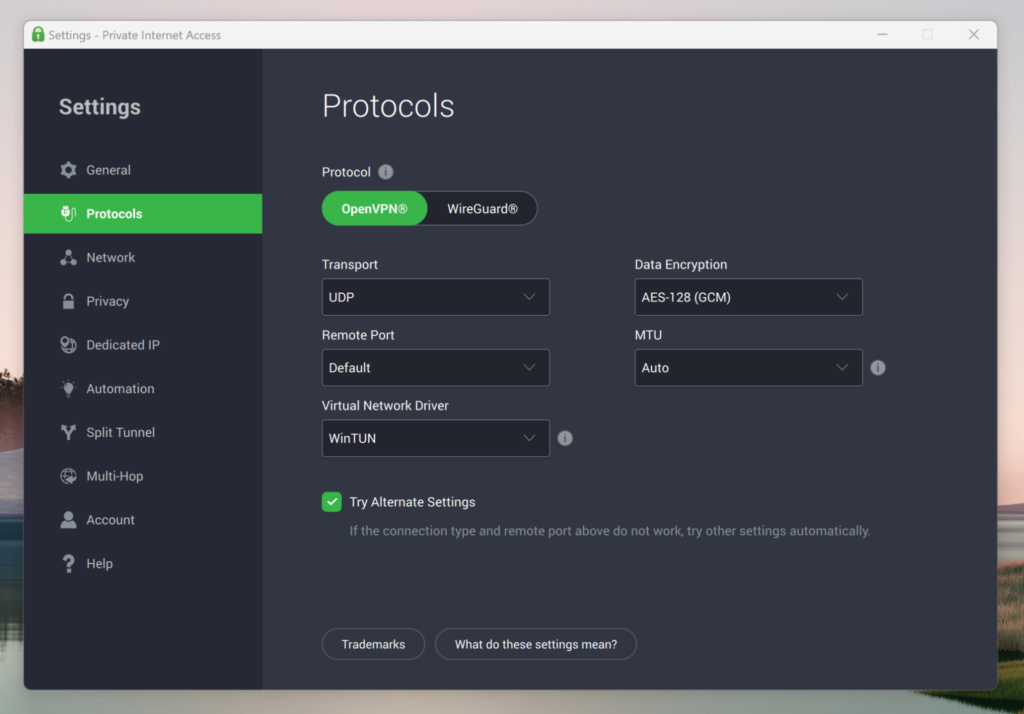Viewport: 1024px width, 714px height.
Task: Click the info icon next to Protocol
Action: (x=386, y=172)
